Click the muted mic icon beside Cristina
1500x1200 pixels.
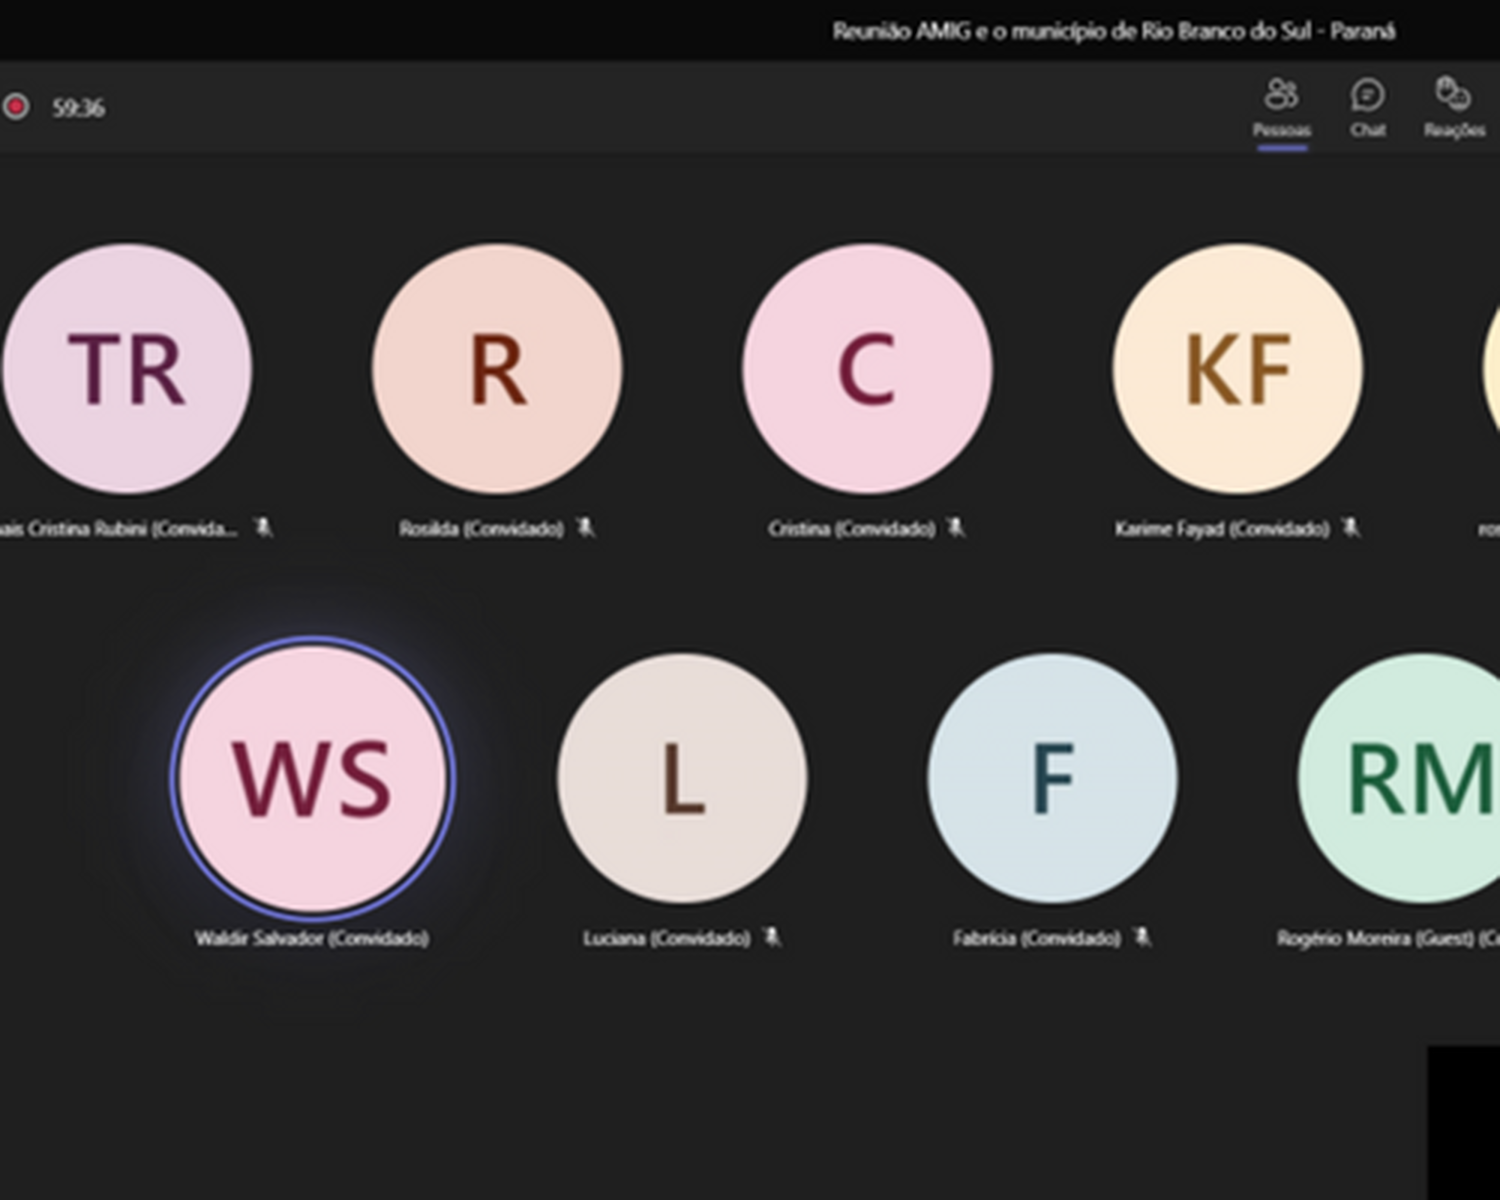click(956, 527)
